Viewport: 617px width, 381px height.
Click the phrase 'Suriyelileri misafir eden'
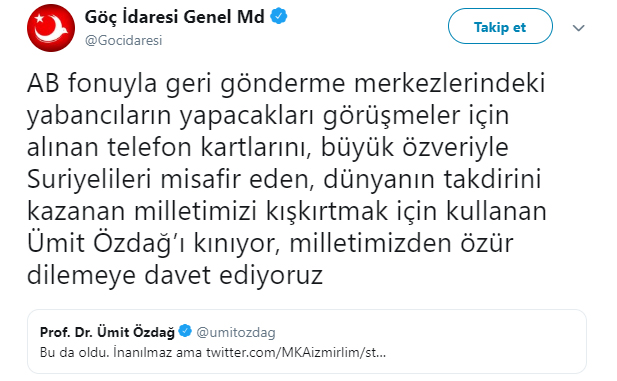coord(170,179)
